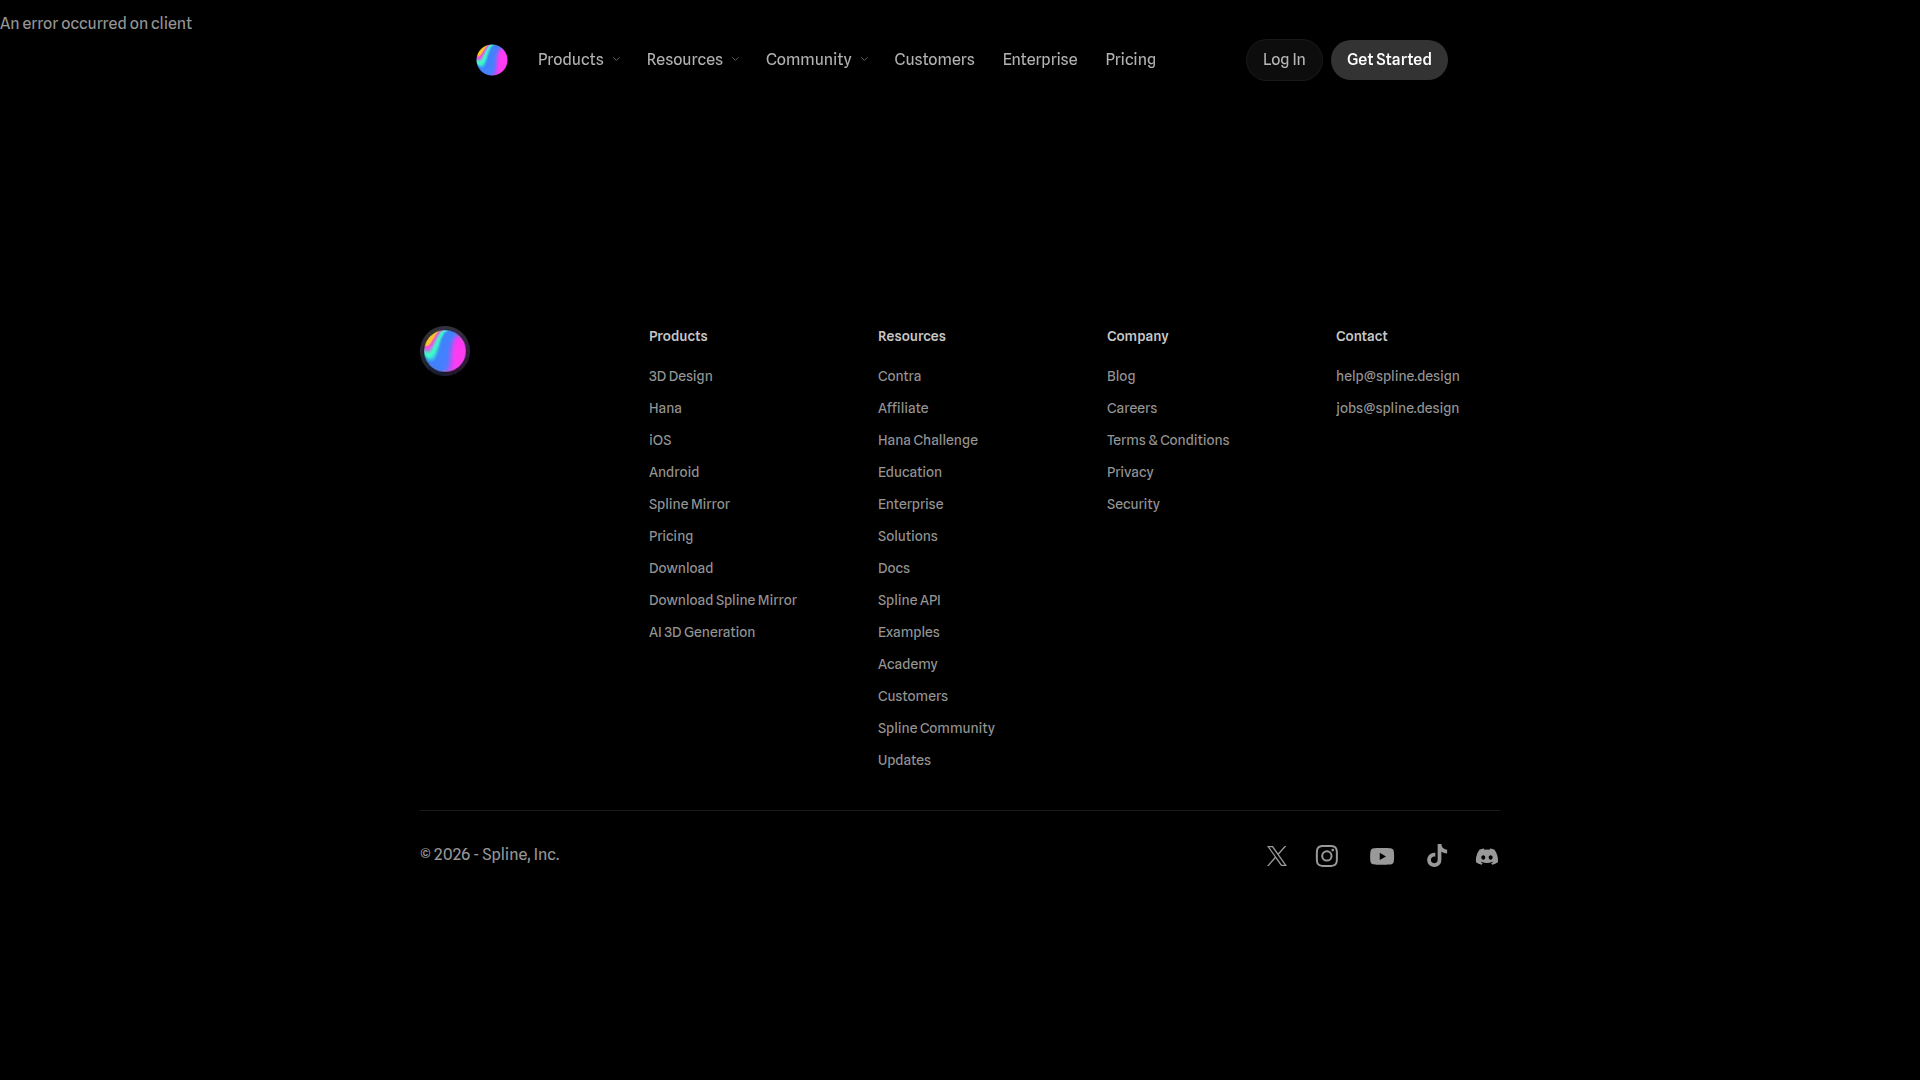Open Pricing in the top navigation

tap(1131, 60)
